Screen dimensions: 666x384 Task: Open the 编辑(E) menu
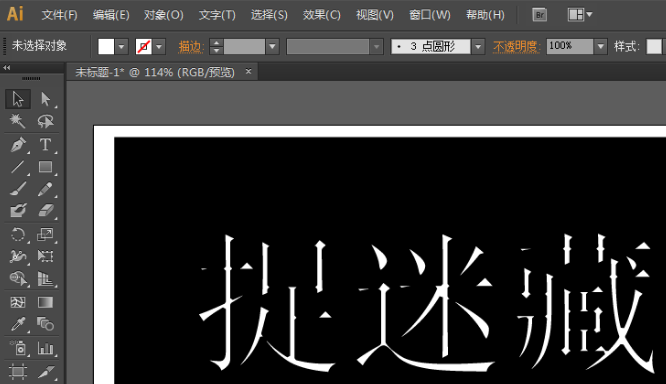coord(111,15)
